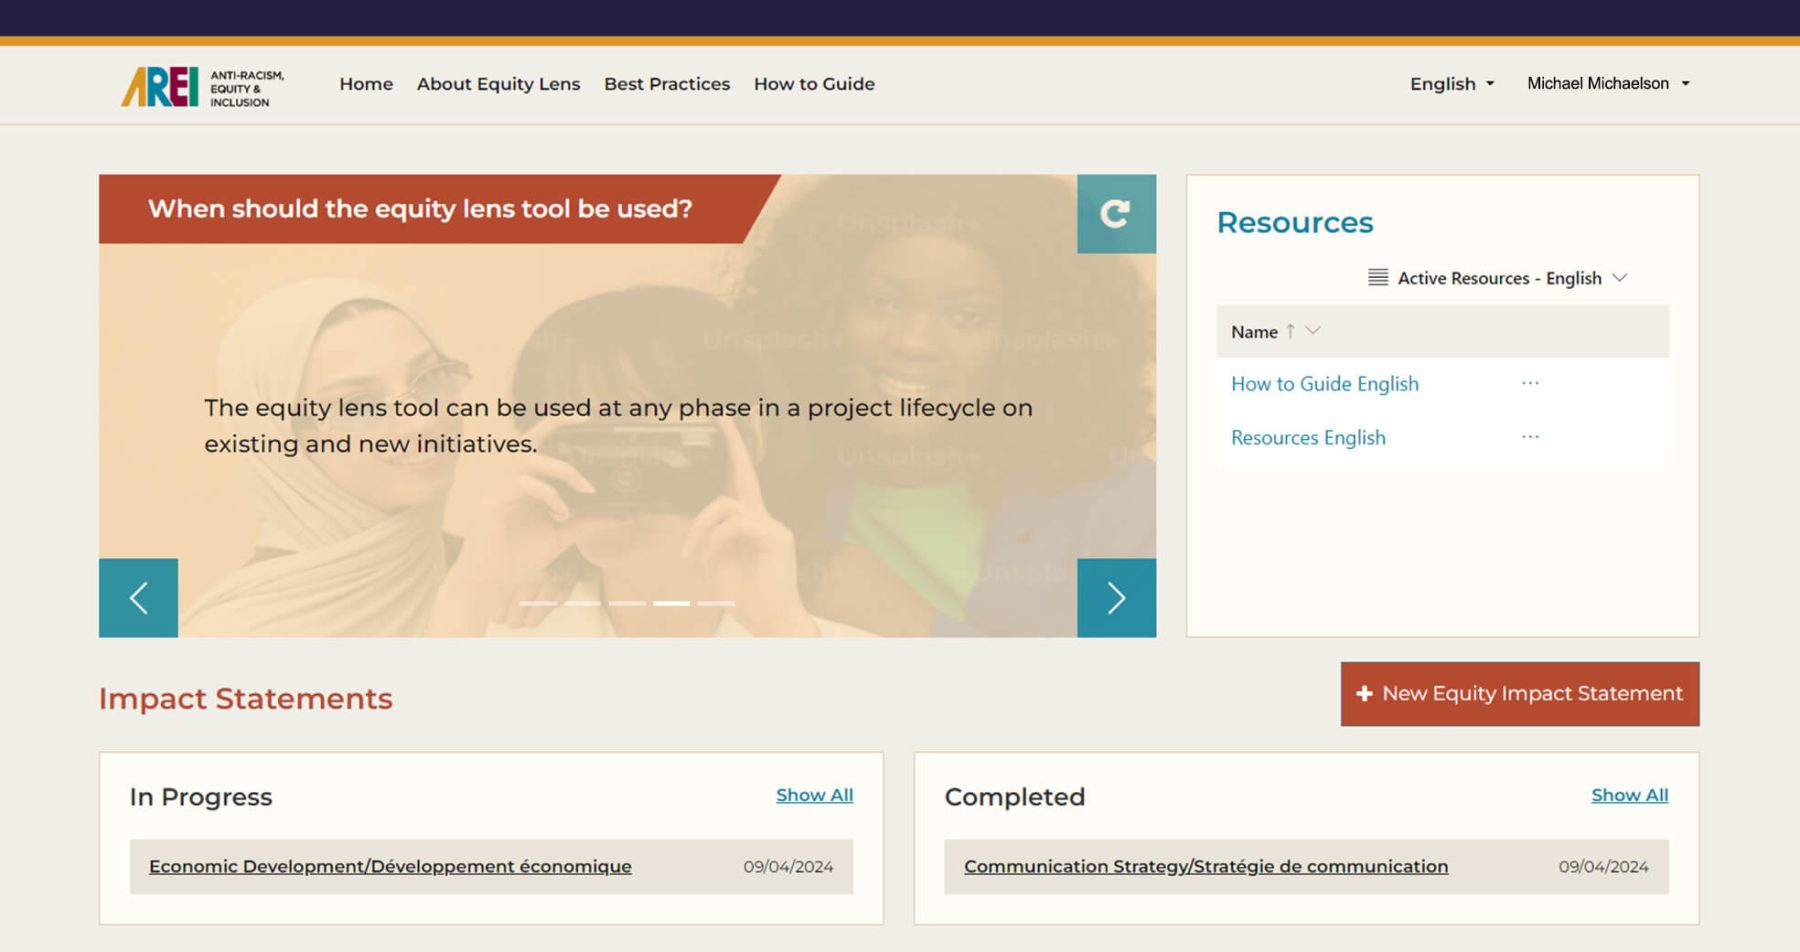The height and width of the screenshot is (952, 1800).
Task: Navigate to the Best Practices menu item
Action: coord(666,84)
